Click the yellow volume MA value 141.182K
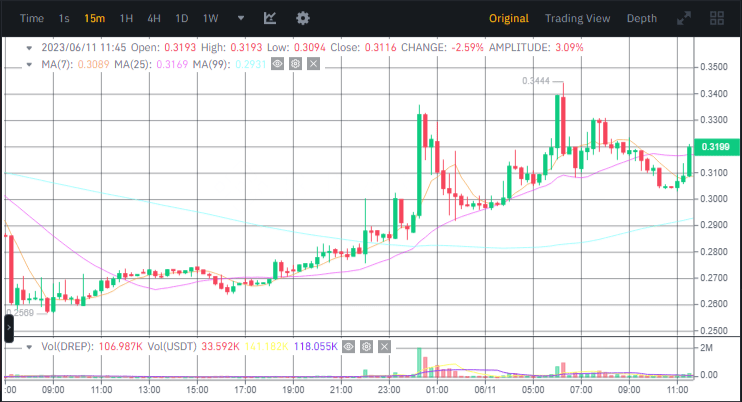 click(x=266, y=347)
